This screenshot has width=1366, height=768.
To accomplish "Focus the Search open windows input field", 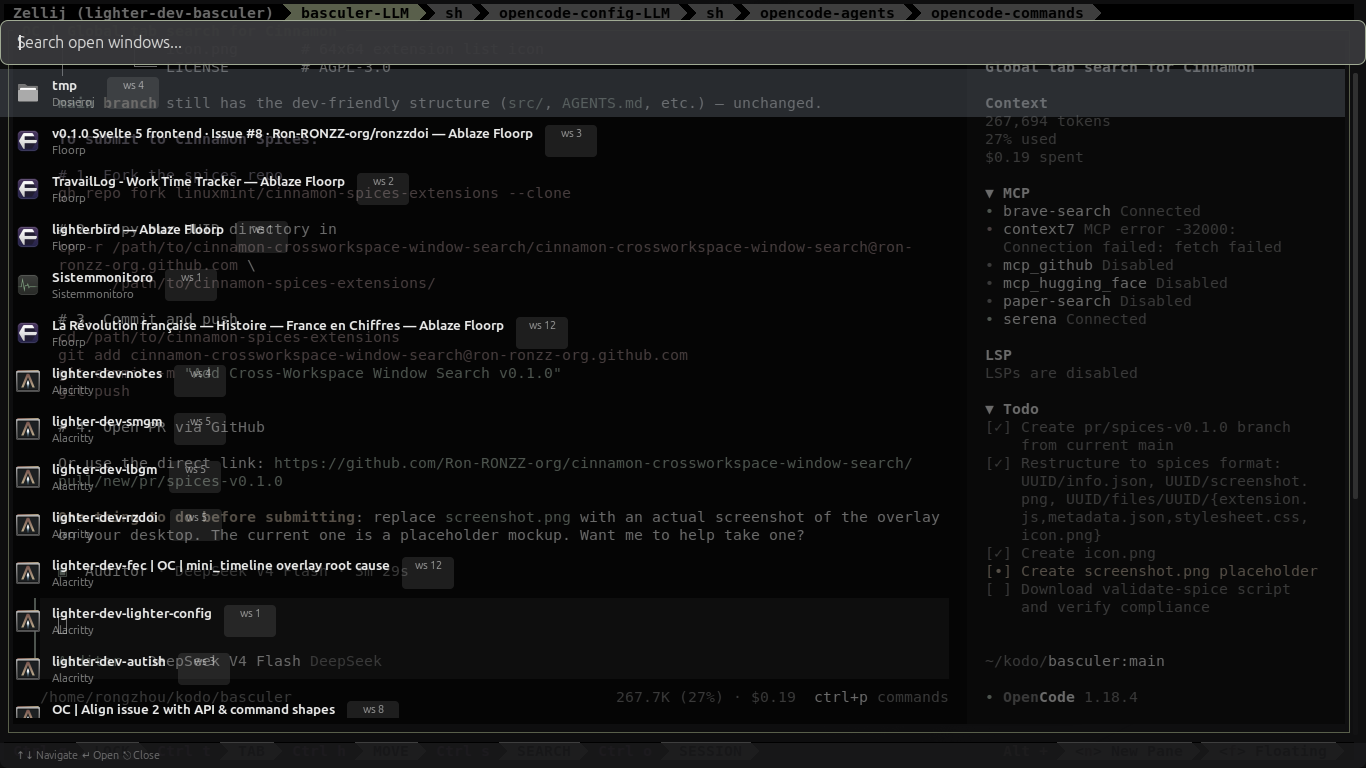I will (x=682, y=43).
